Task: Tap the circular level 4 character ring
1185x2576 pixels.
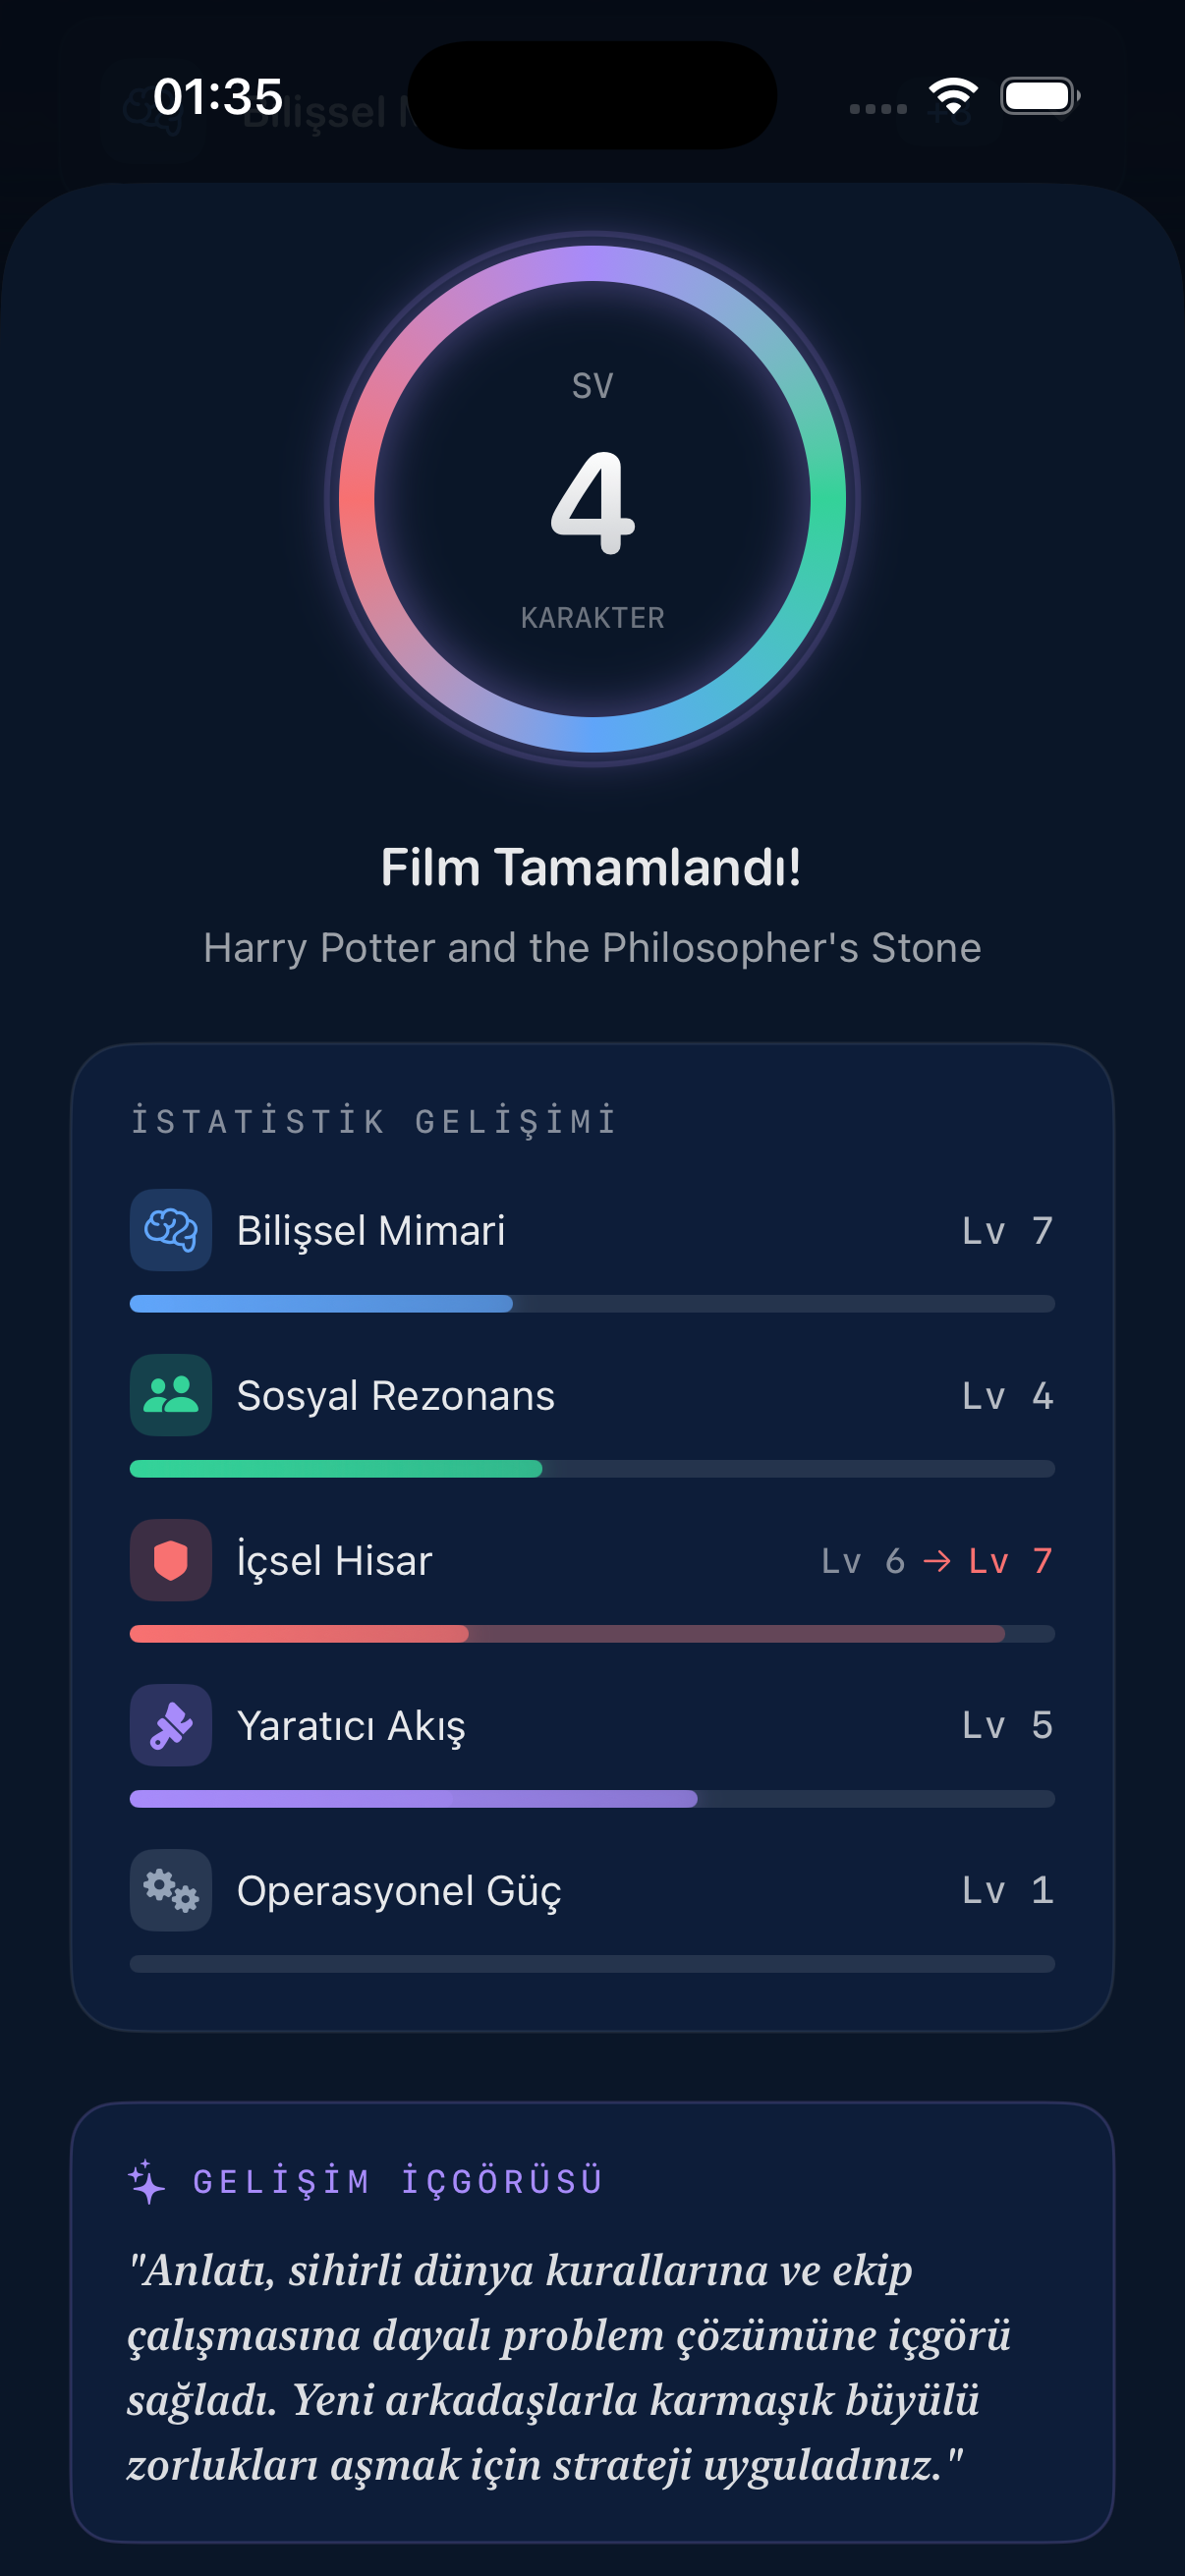Action: pos(592,499)
